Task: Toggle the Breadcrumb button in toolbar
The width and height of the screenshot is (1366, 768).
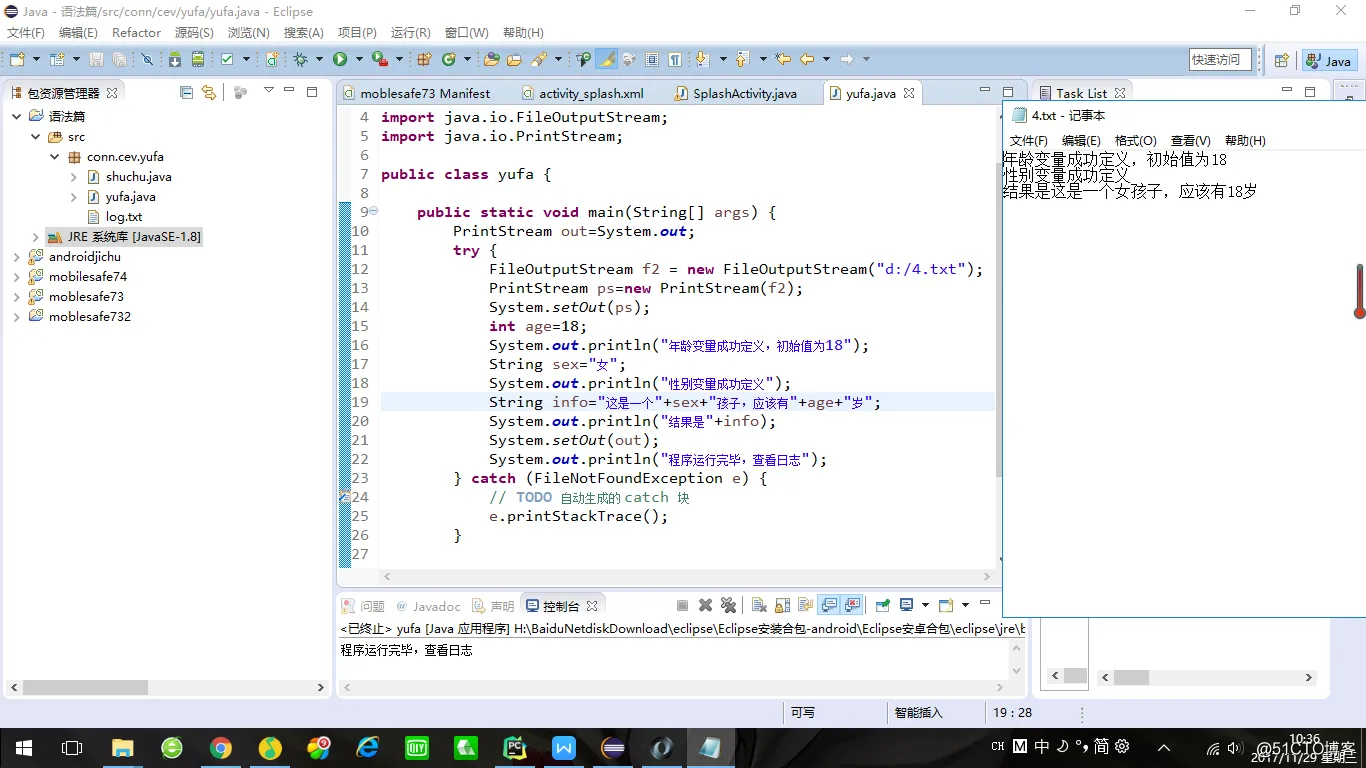Action: click(x=583, y=59)
